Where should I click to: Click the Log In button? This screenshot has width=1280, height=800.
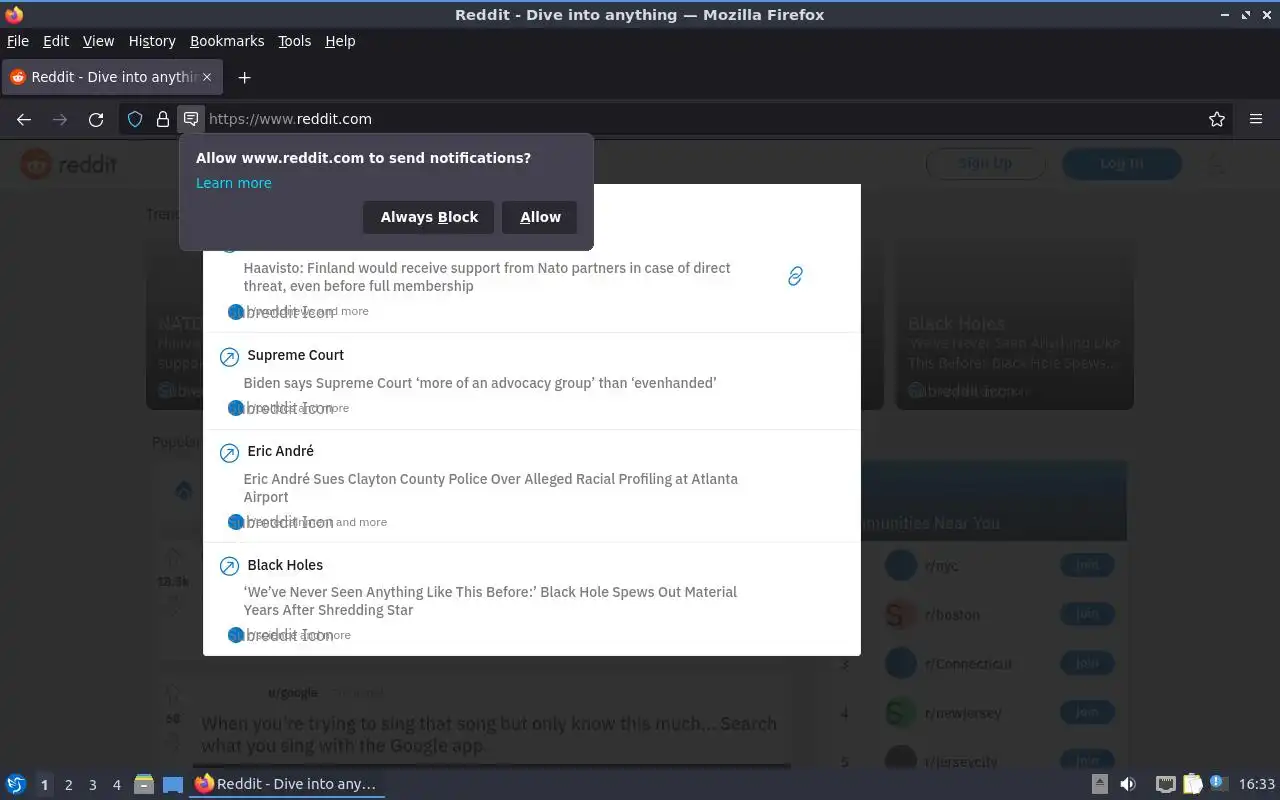[1121, 163]
